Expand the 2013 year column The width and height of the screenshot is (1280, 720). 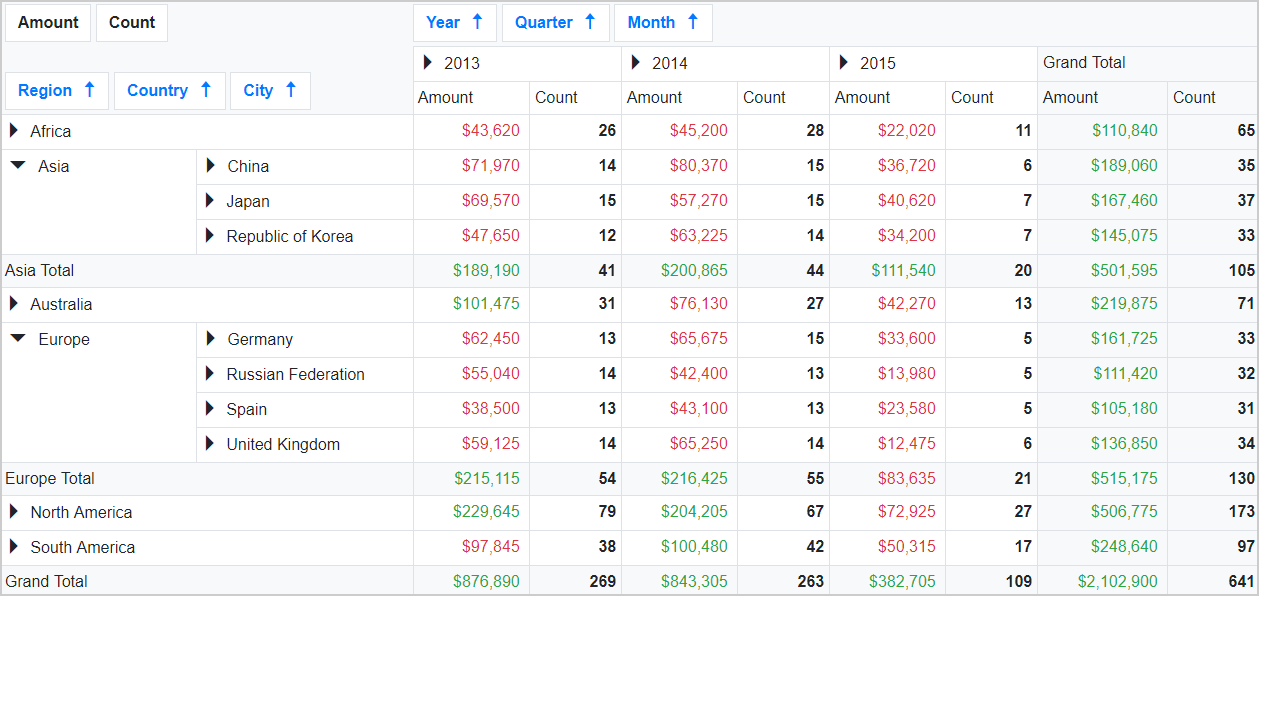428,63
